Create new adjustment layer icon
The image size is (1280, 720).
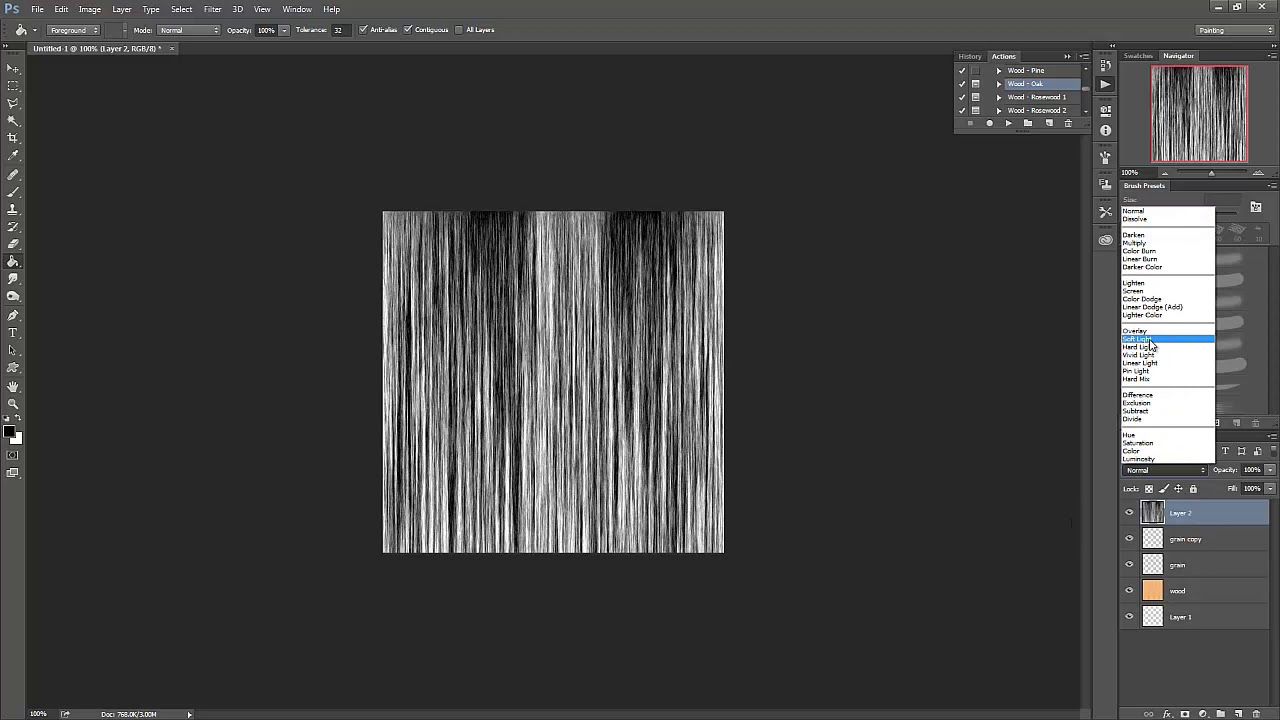pos(1203,714)
